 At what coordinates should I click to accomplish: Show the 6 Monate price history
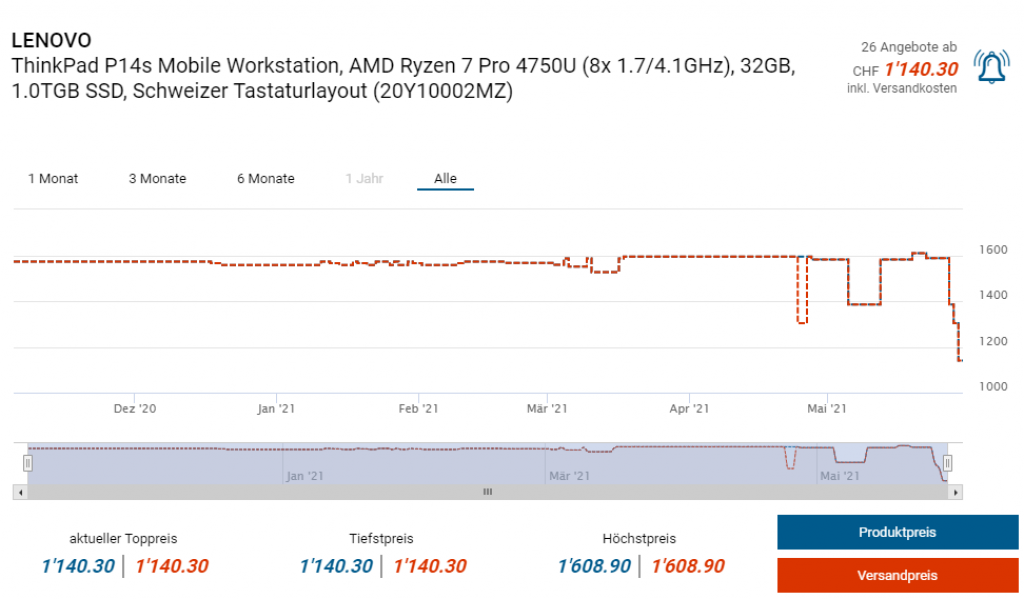265,179
